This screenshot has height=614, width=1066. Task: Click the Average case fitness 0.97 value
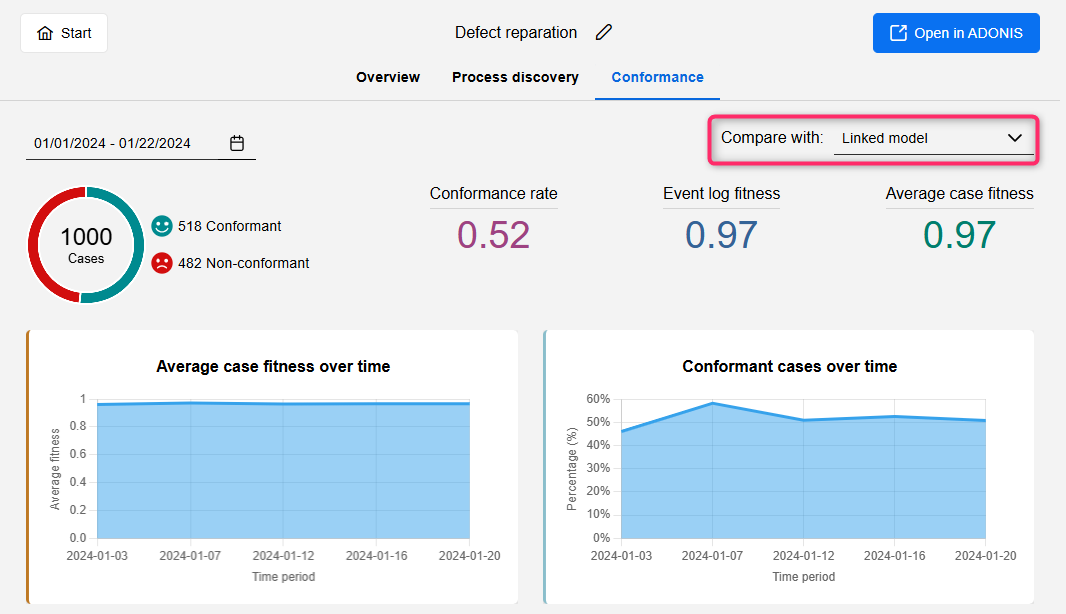[x=959, y=234]
